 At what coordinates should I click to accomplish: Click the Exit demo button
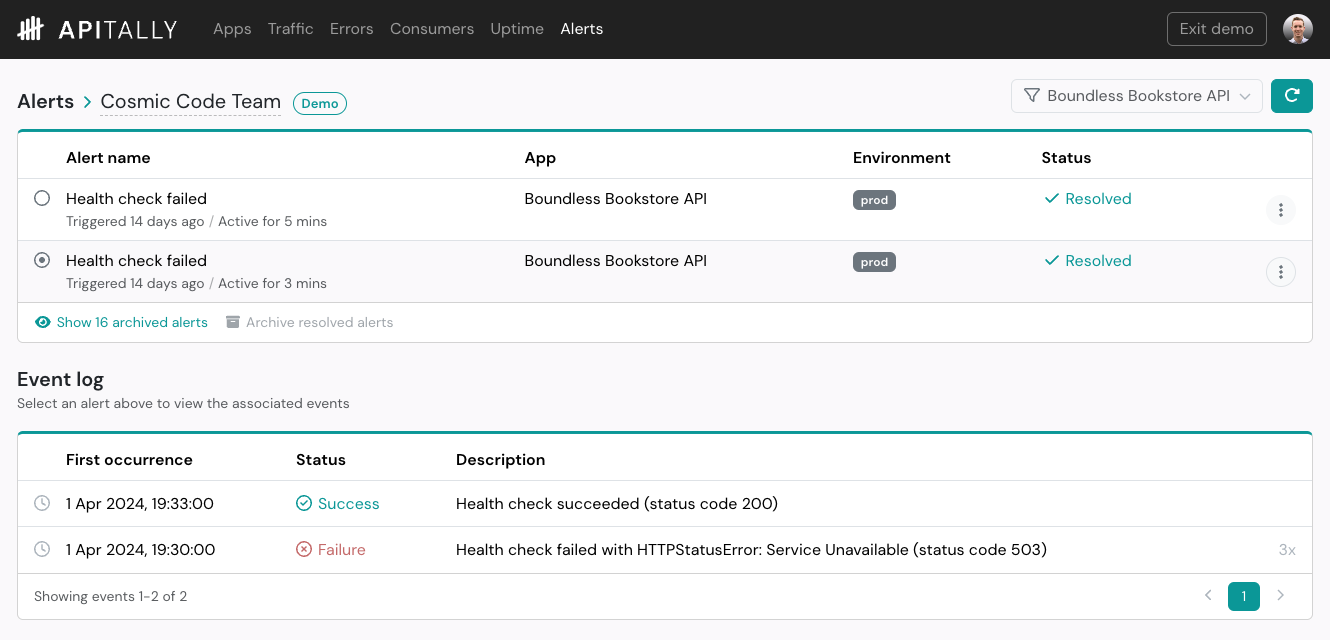point(1216,29)
